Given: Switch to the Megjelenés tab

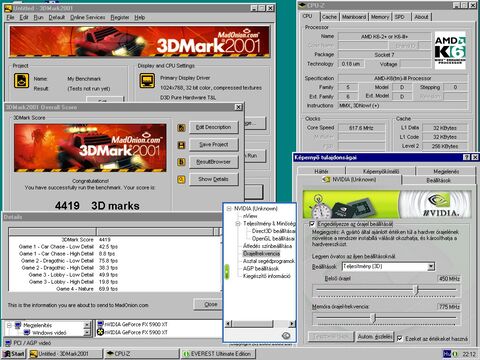Looking at the screenshot, I should [446, 171].
